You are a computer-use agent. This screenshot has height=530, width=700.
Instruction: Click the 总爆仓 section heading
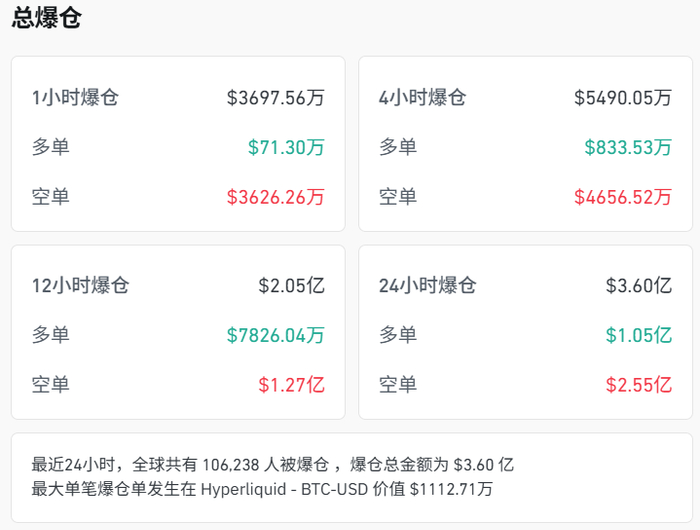(47, 18)
